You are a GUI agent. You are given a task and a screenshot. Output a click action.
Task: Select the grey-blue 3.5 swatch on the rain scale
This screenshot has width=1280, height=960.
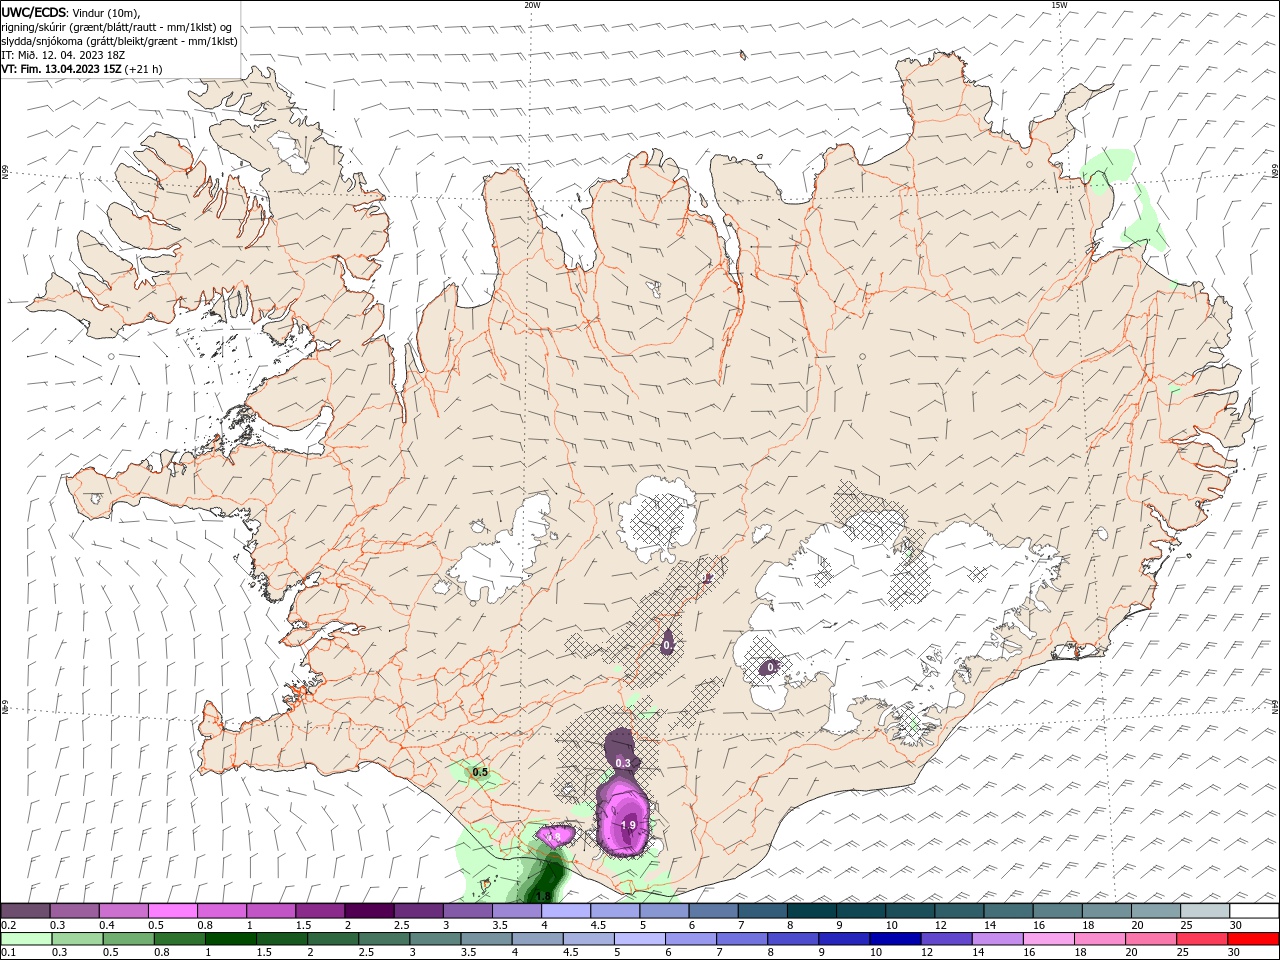click(x=485, y=939)
